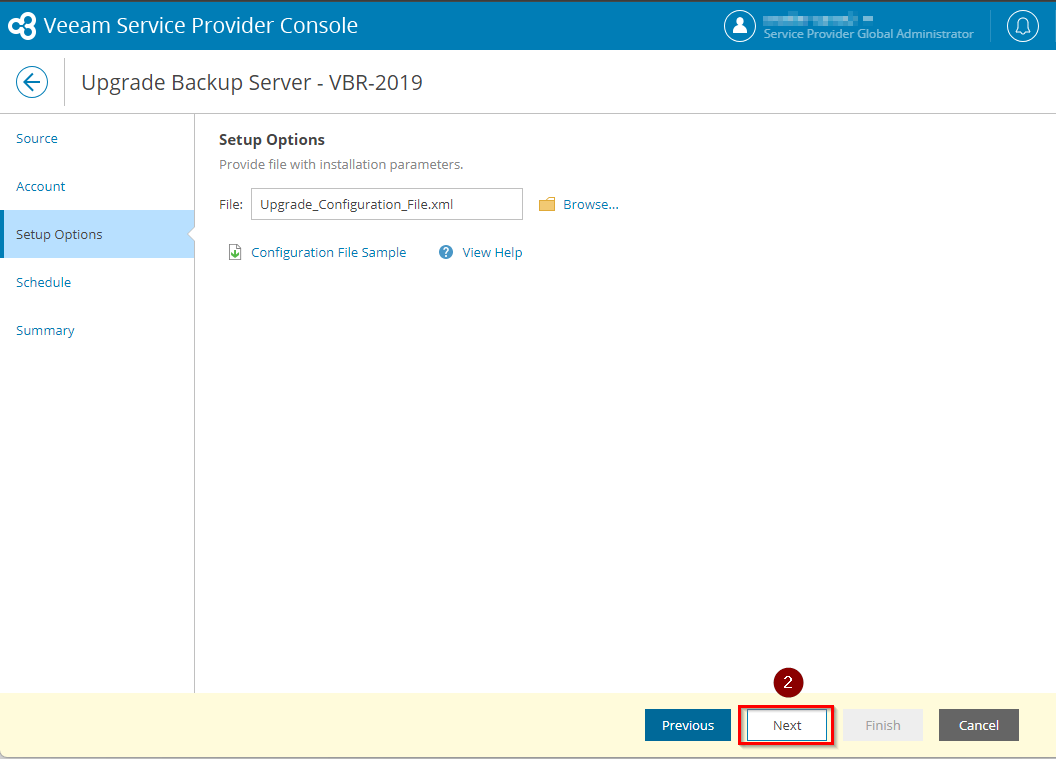Click Service Provider Global Administrator label
The height and width of the screenshot is (759, 1056).
(x=868, y=34)
